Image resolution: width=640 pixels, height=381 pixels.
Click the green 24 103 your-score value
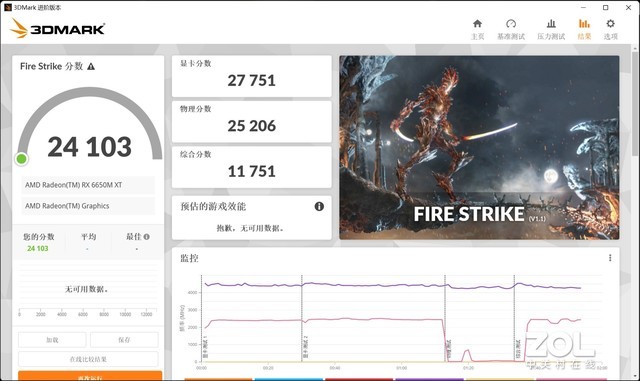pyautogui.click(x=38, y=249)
